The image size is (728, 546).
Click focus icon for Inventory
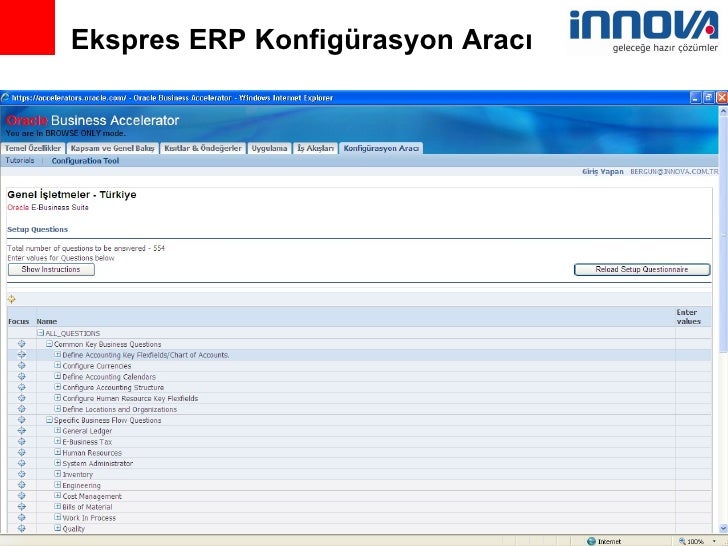[x=22, y=474]
